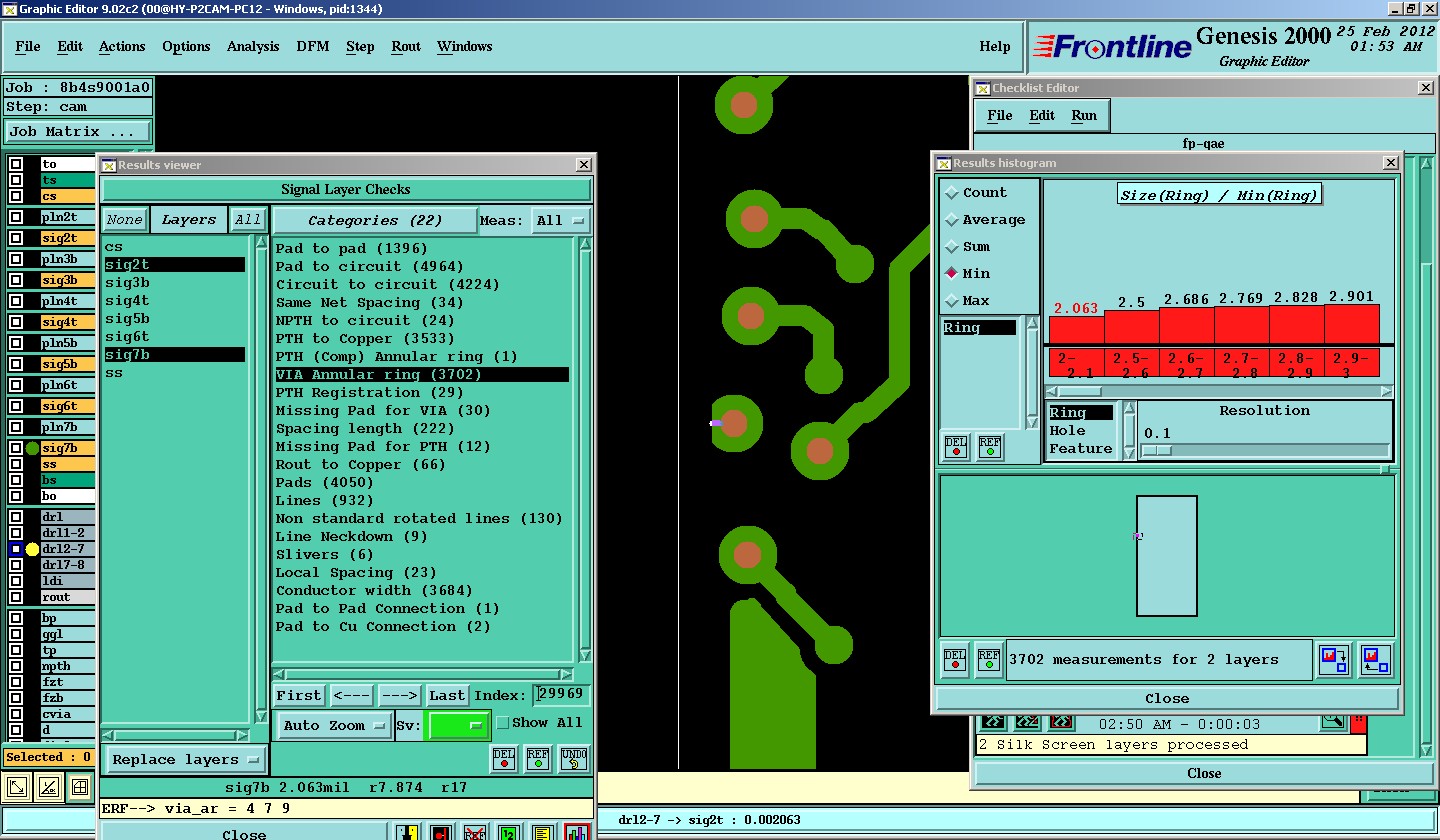1440x840 pixels.
Task: Open the green Sv: dropdown
Action: coord(458,725)
